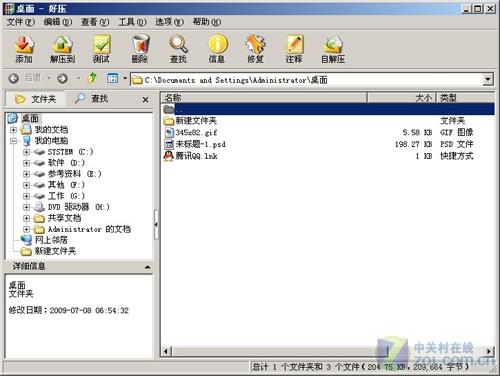Run the 测试 (Test) archive tool
The image size is (500, 376).
pos(101,49)
